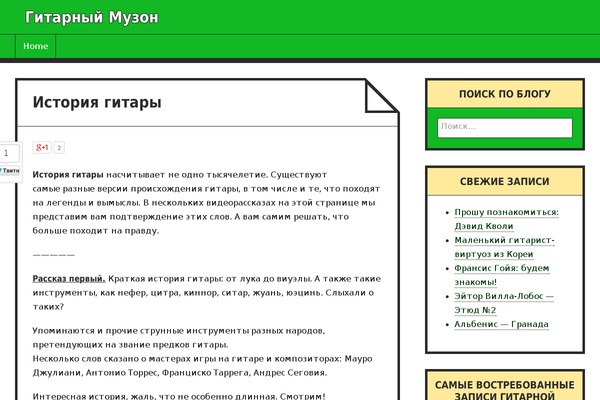Click the underlined Рассказ первый text
The image size is (600, 400).
pos(68,279)
